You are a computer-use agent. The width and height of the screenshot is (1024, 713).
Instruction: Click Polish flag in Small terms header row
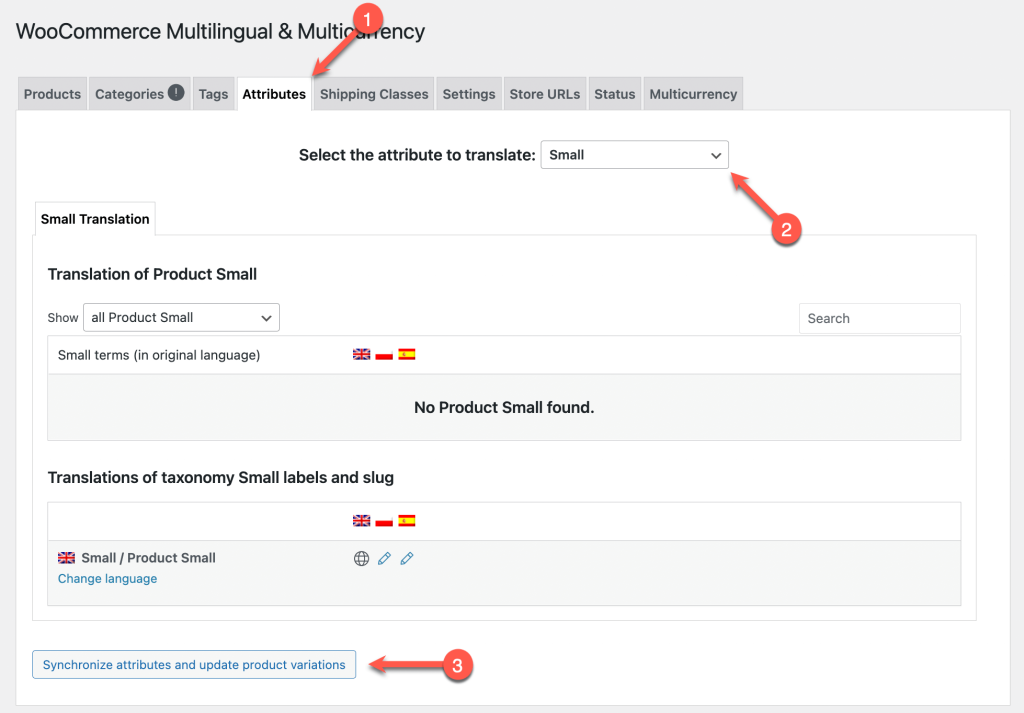point(384,355)
